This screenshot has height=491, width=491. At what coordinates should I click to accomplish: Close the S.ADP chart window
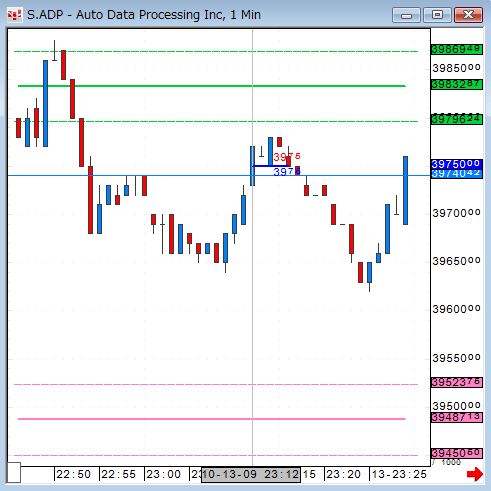[468, 15]
